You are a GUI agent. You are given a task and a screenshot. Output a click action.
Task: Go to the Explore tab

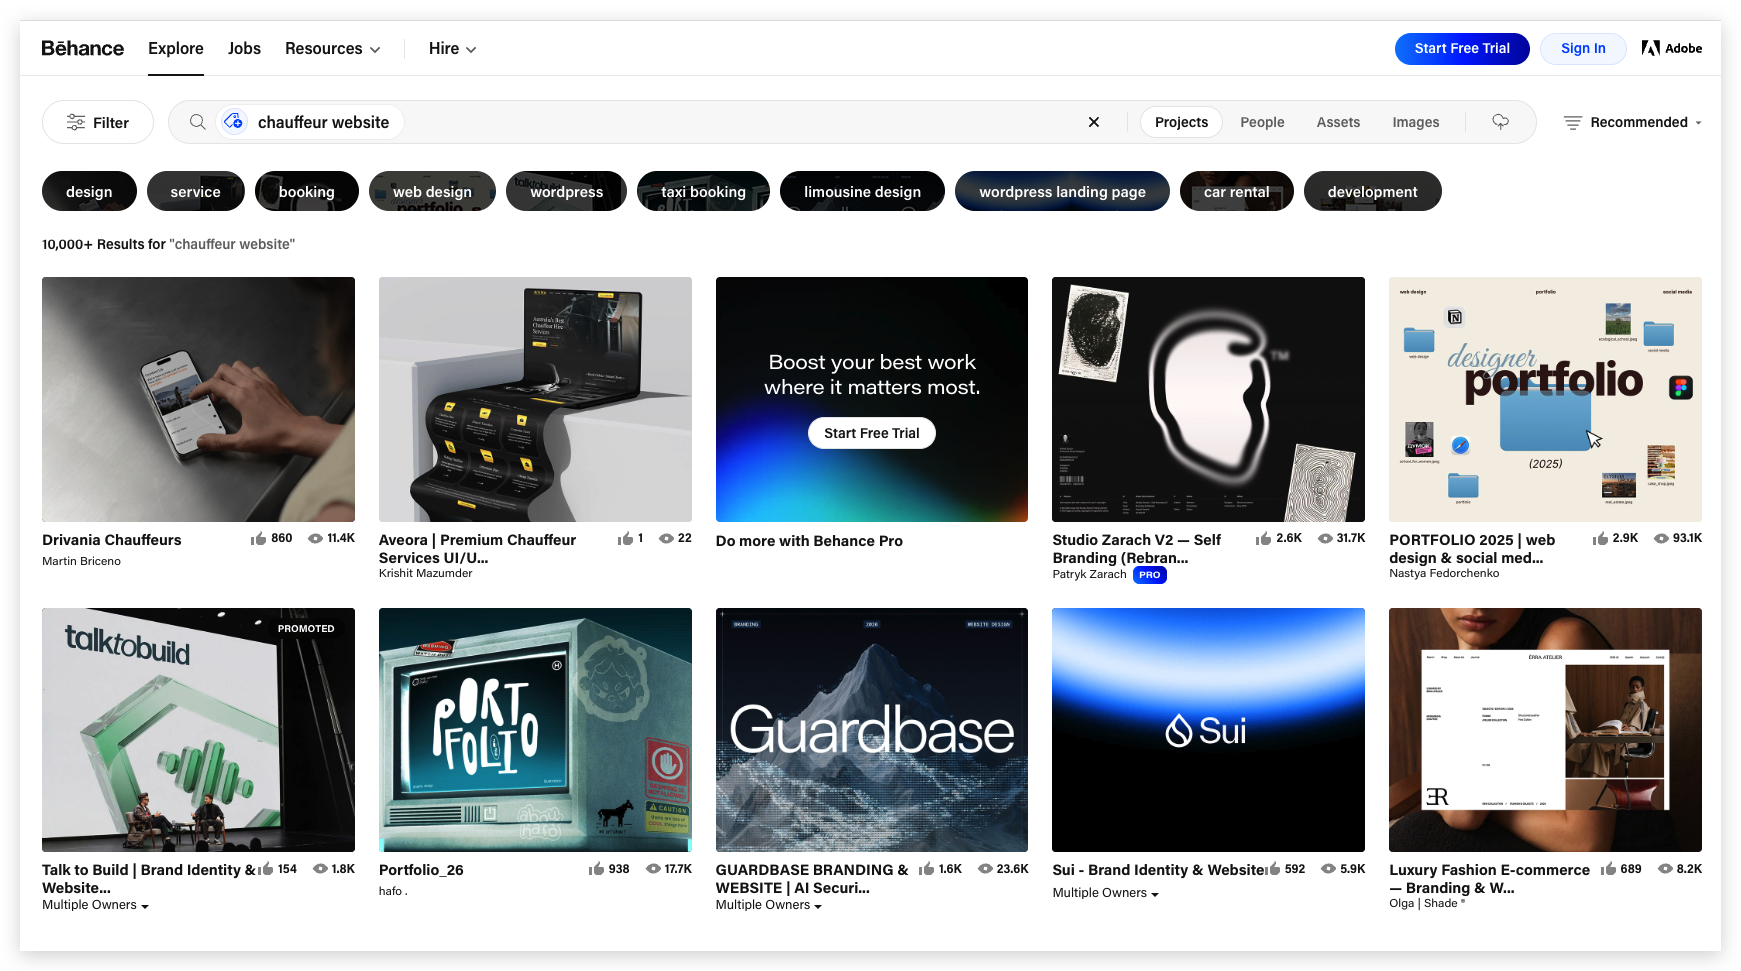pyautogui.click(x=176, y=48)
